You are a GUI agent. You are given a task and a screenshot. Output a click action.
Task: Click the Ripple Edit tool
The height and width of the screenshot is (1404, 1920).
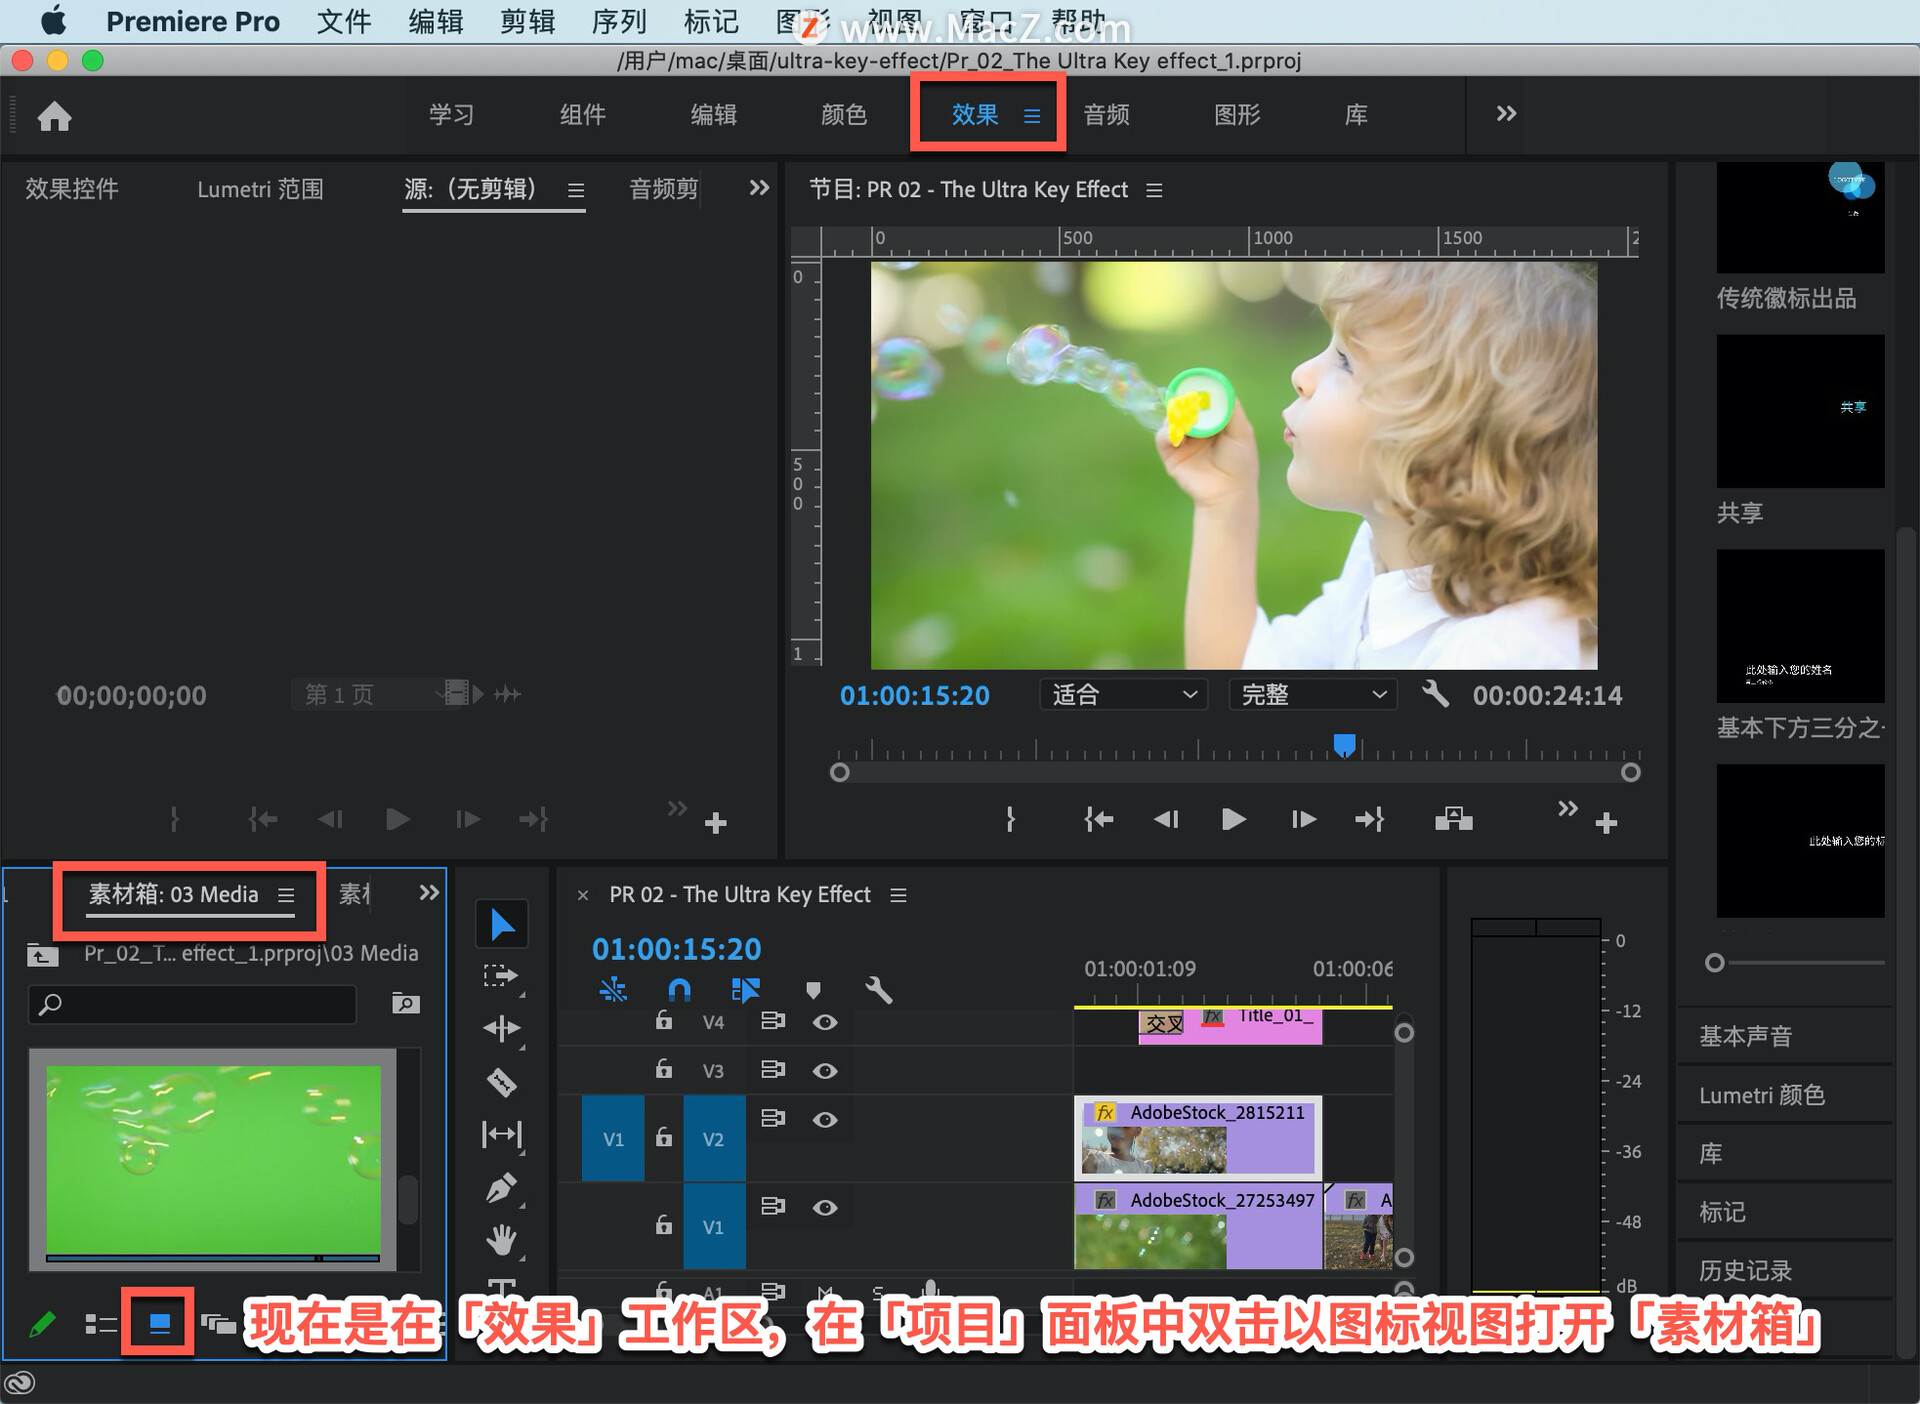[x=501, y=1028]
